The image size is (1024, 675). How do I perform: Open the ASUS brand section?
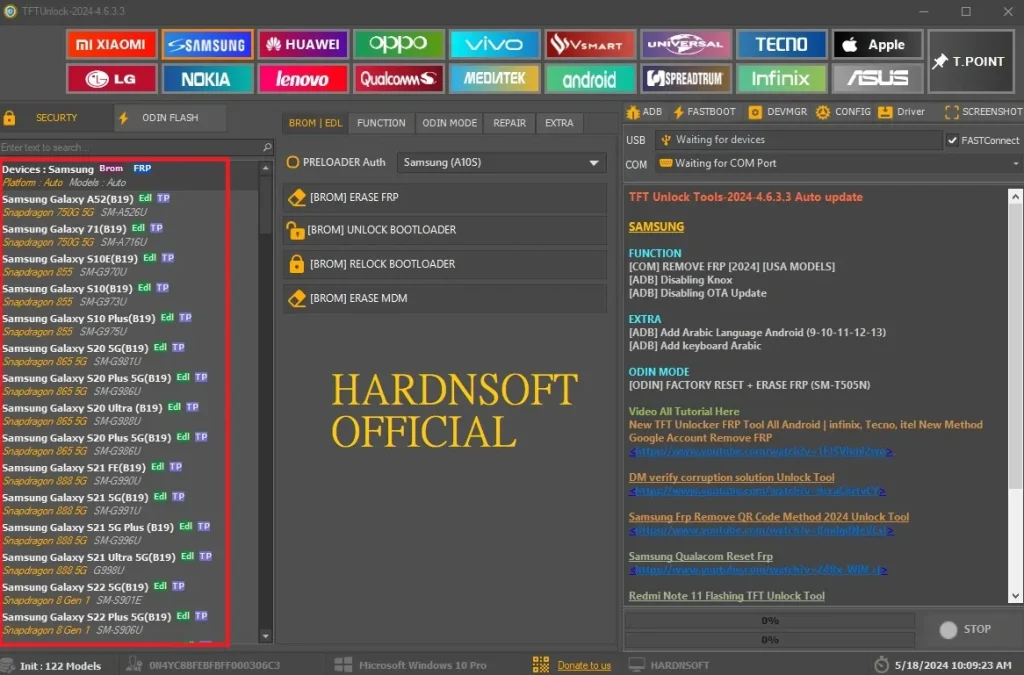click(877, 79)
